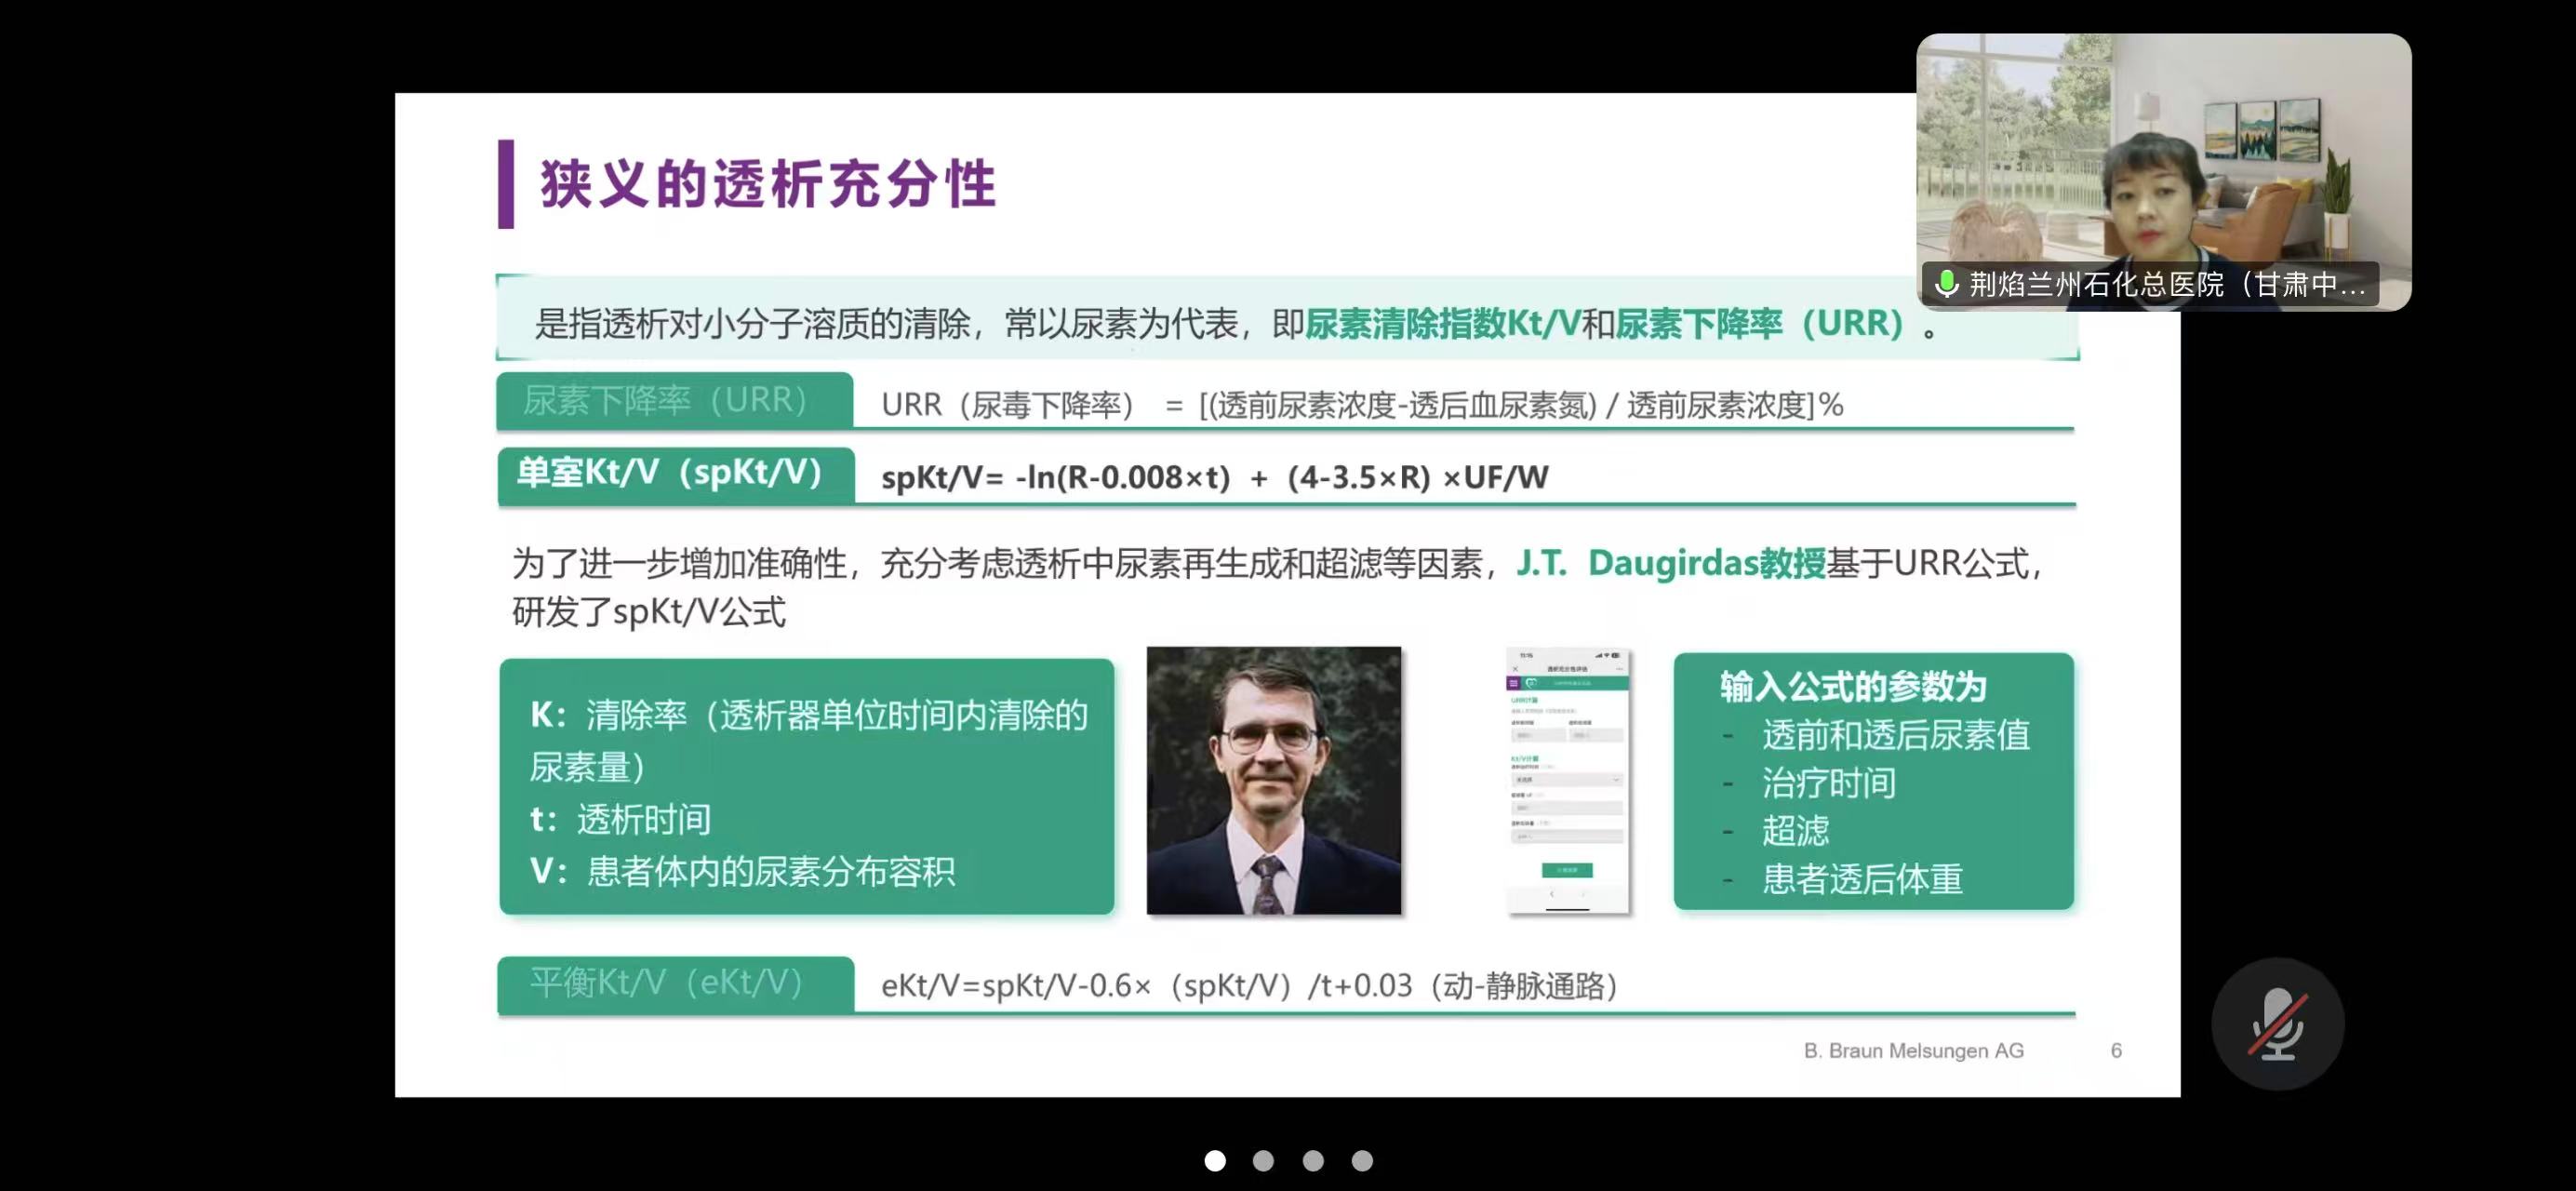Click back chevron at phone mockup bottom
This screenshot has width=2576, height=1191.
pos(1552,894)
